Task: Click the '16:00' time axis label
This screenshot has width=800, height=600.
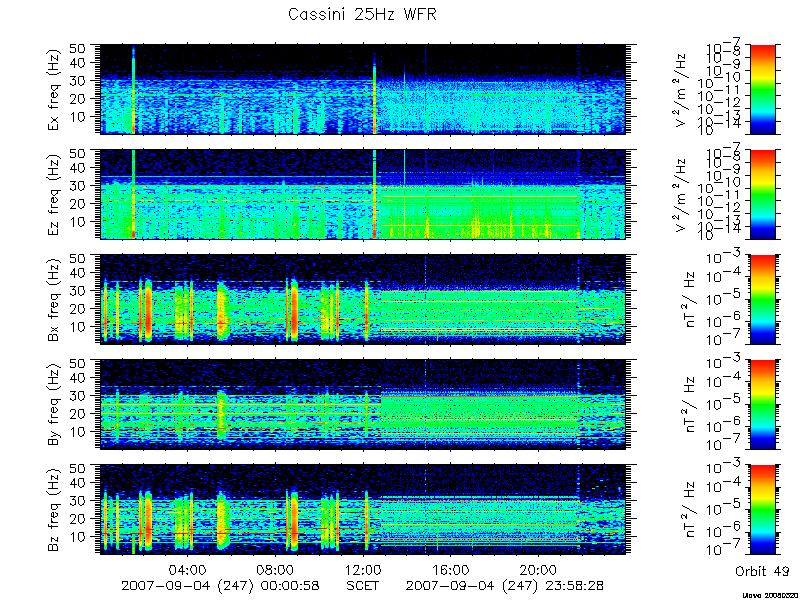Action: [x=451, y=569]
